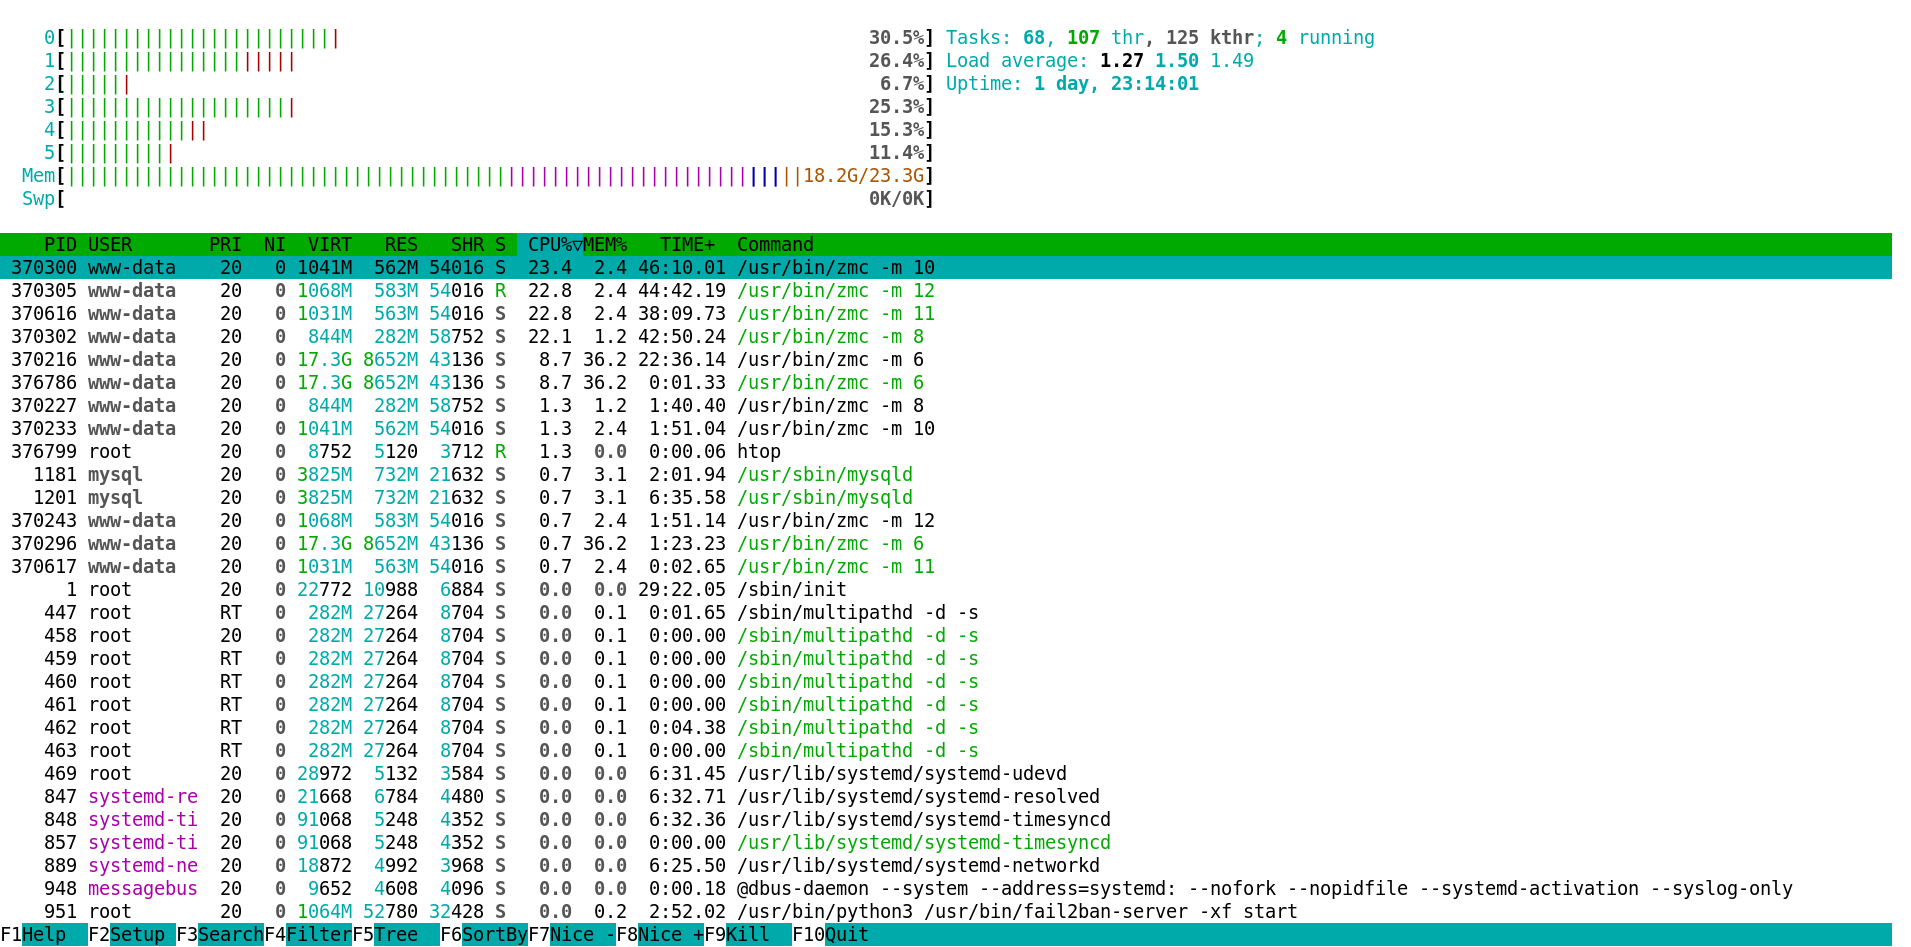Select process row with PID 370233
The height and width of the screenshot is (947, 1911).
946,429
